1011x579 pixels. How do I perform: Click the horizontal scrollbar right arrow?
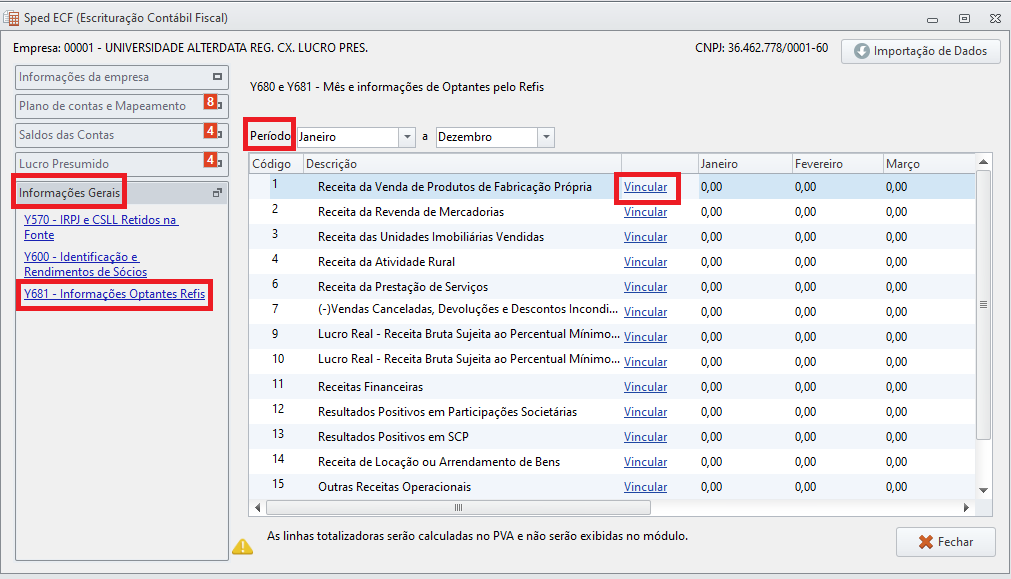[966, 508]
